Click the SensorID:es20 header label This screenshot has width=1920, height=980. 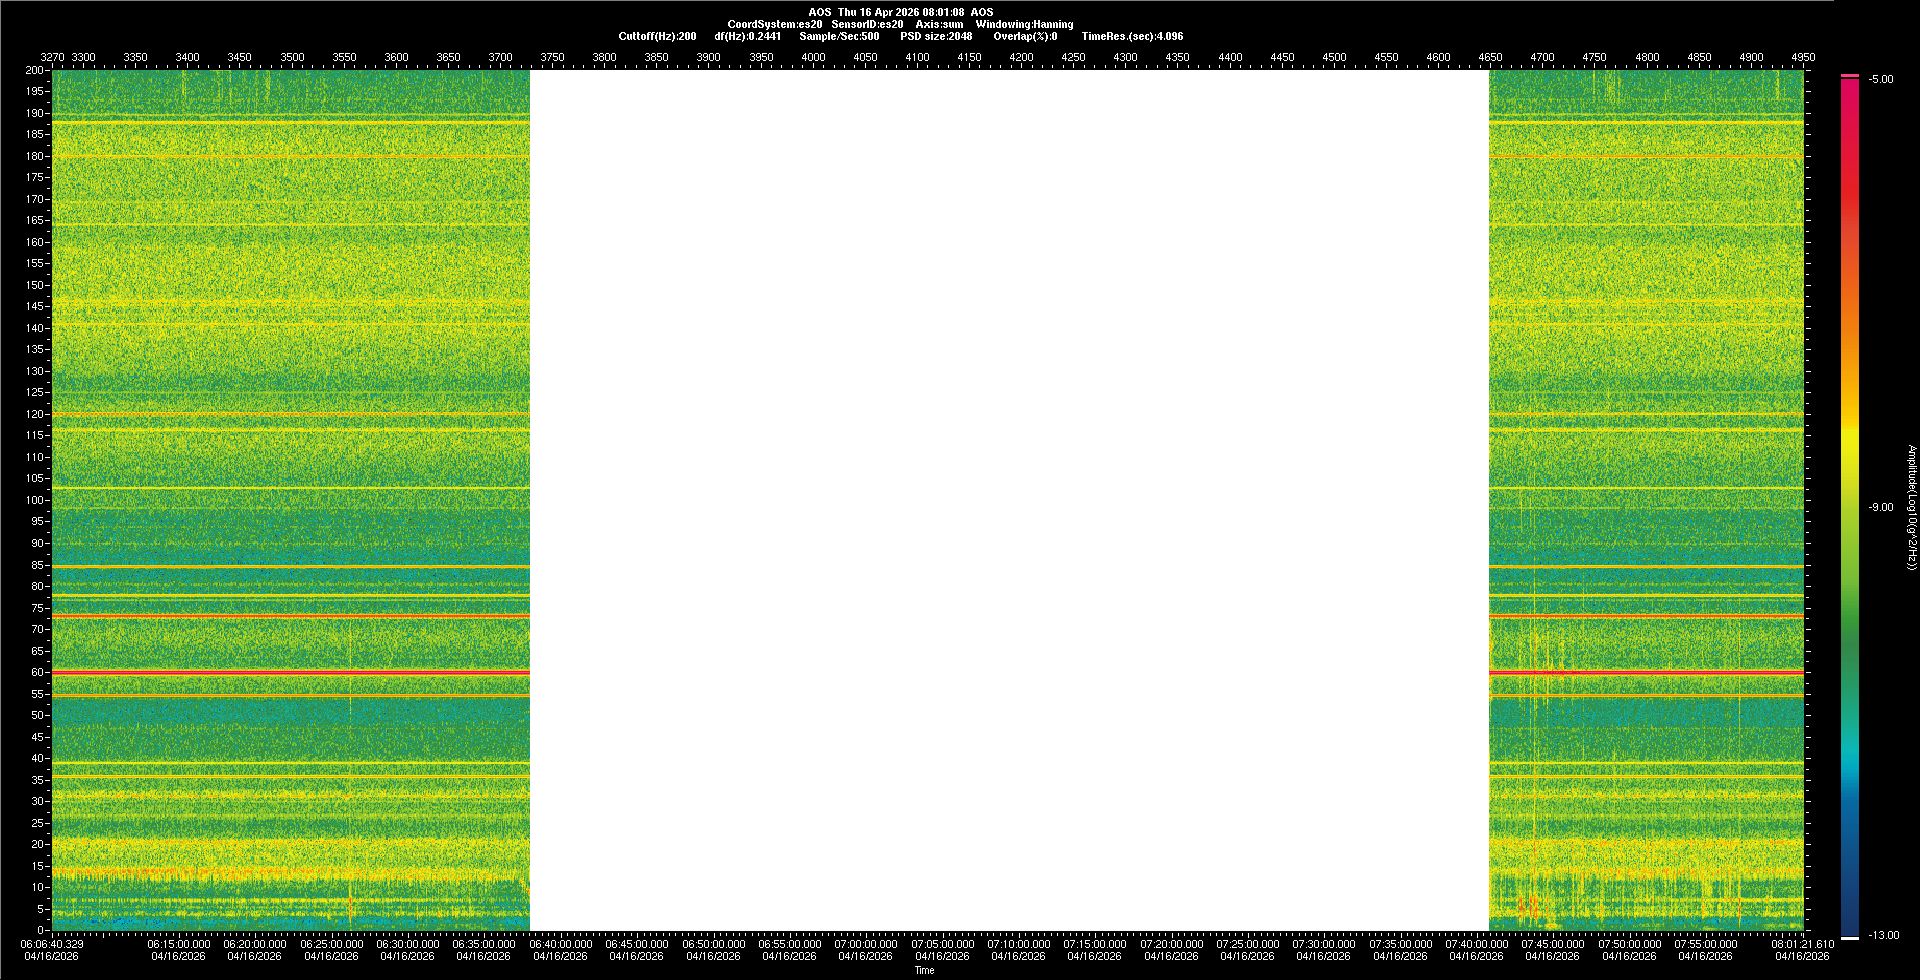click(x=867, y=24)
